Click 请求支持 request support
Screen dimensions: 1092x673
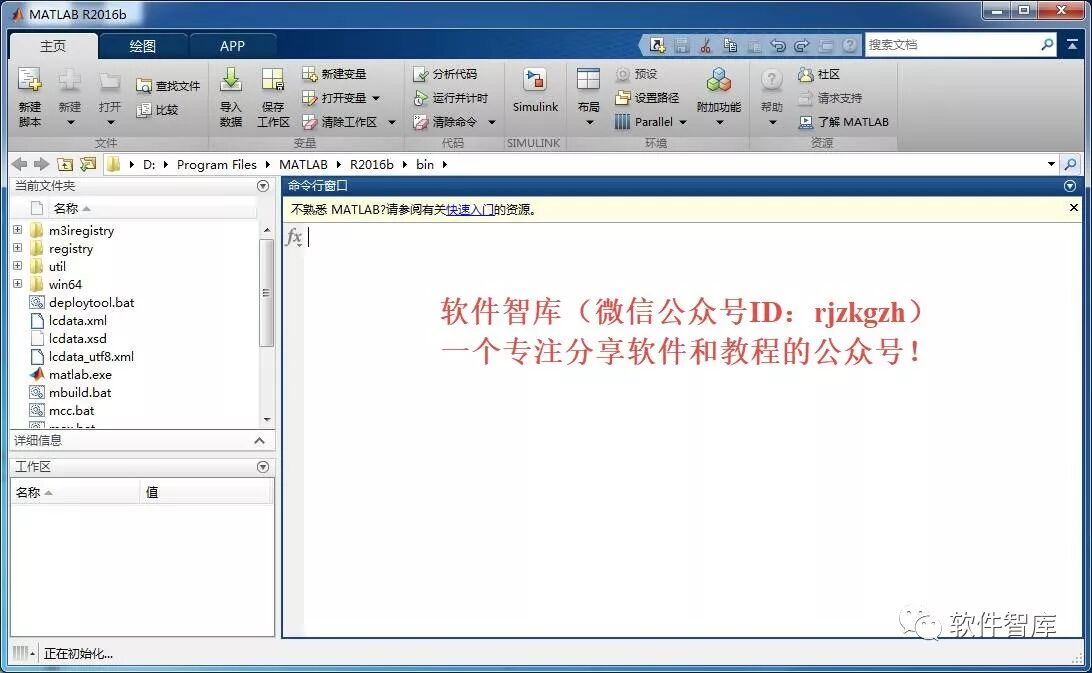pyautogui.click(x=829, y=98)
